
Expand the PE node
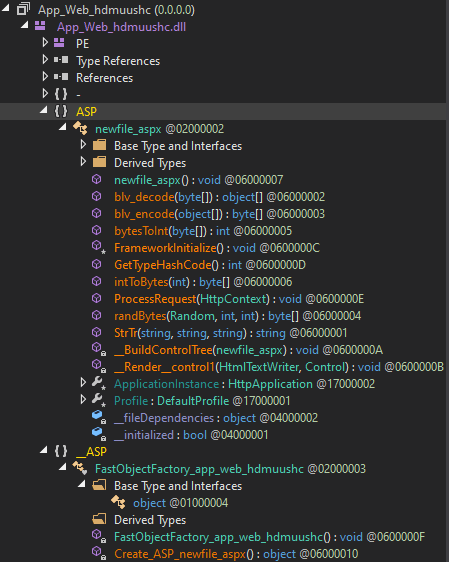(45, 43)
